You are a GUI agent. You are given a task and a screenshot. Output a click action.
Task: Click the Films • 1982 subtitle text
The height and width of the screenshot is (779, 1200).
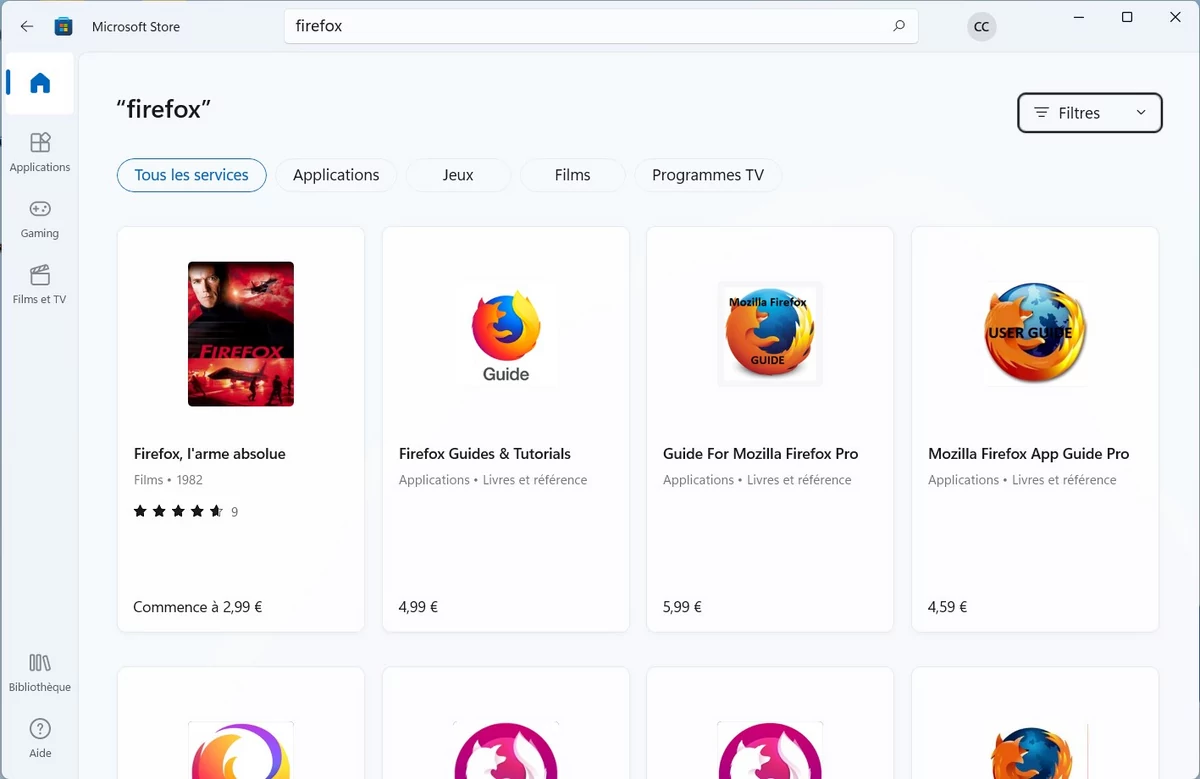pyautogui.click(x=168, y=480)
